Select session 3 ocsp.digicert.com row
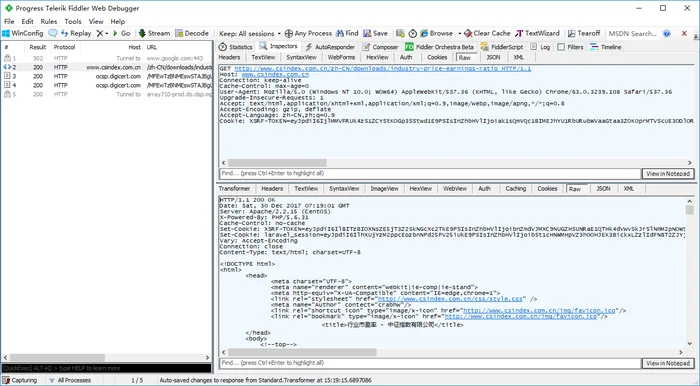The height and width of the screenshot is (386, 700). tap(107, 76)
